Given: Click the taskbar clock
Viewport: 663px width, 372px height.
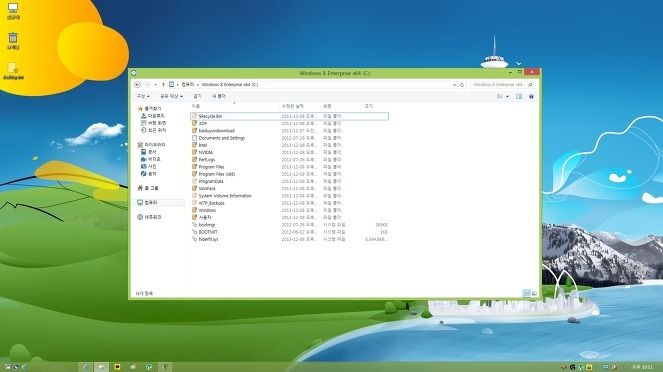Looking at the screenshot, I should [x=642, y=367].
